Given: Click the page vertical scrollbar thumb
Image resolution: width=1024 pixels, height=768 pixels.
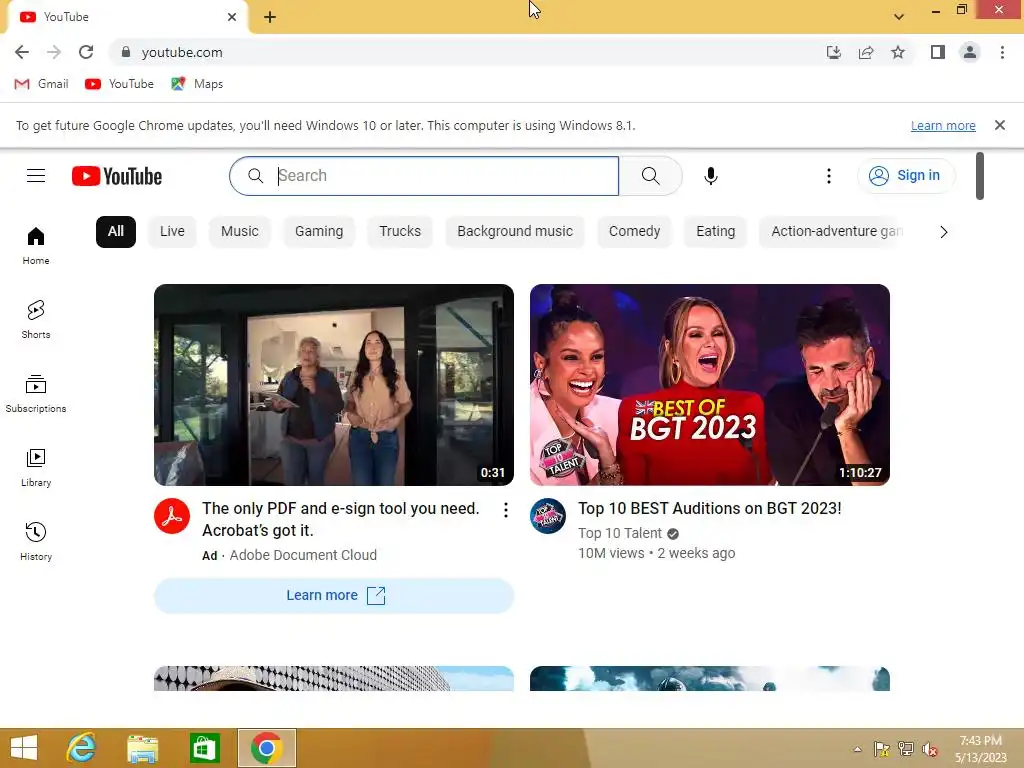Looking at the screenshot, I should (980, 176).
